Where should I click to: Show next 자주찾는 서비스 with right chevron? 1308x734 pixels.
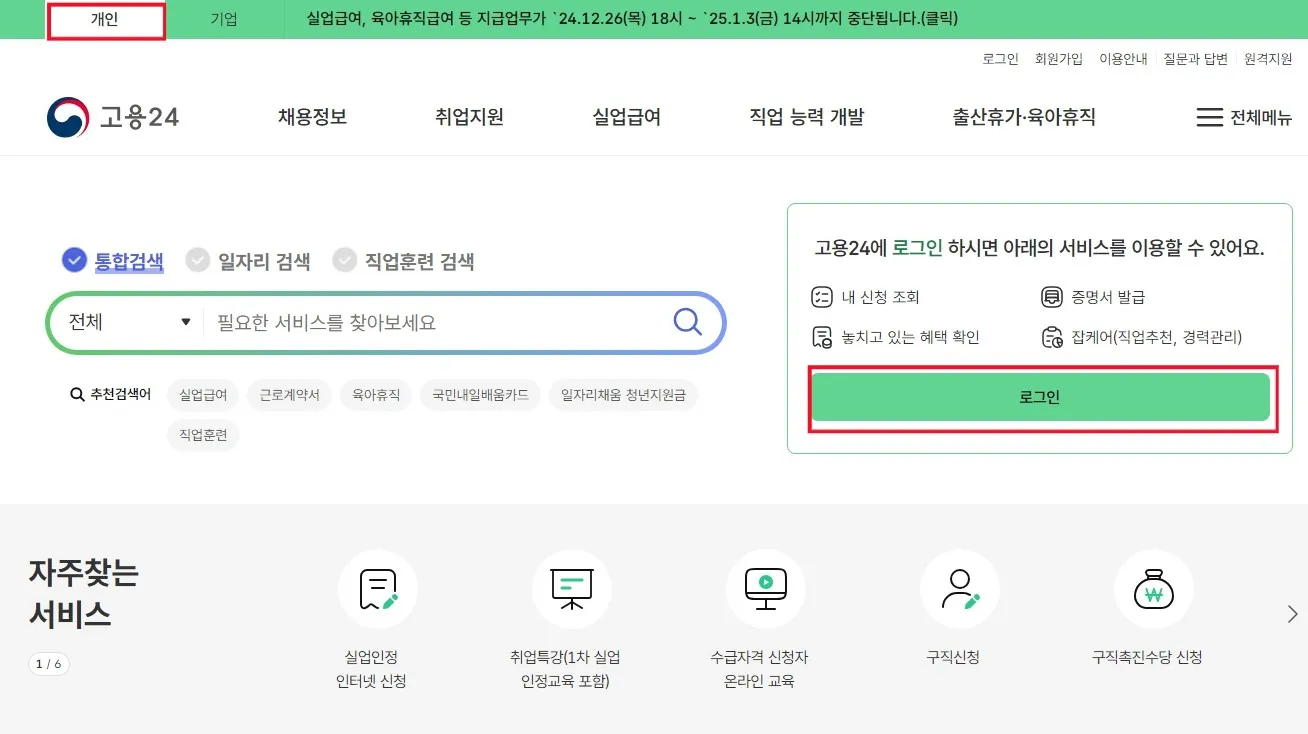pyautogui.click(x=1292, y=614)
